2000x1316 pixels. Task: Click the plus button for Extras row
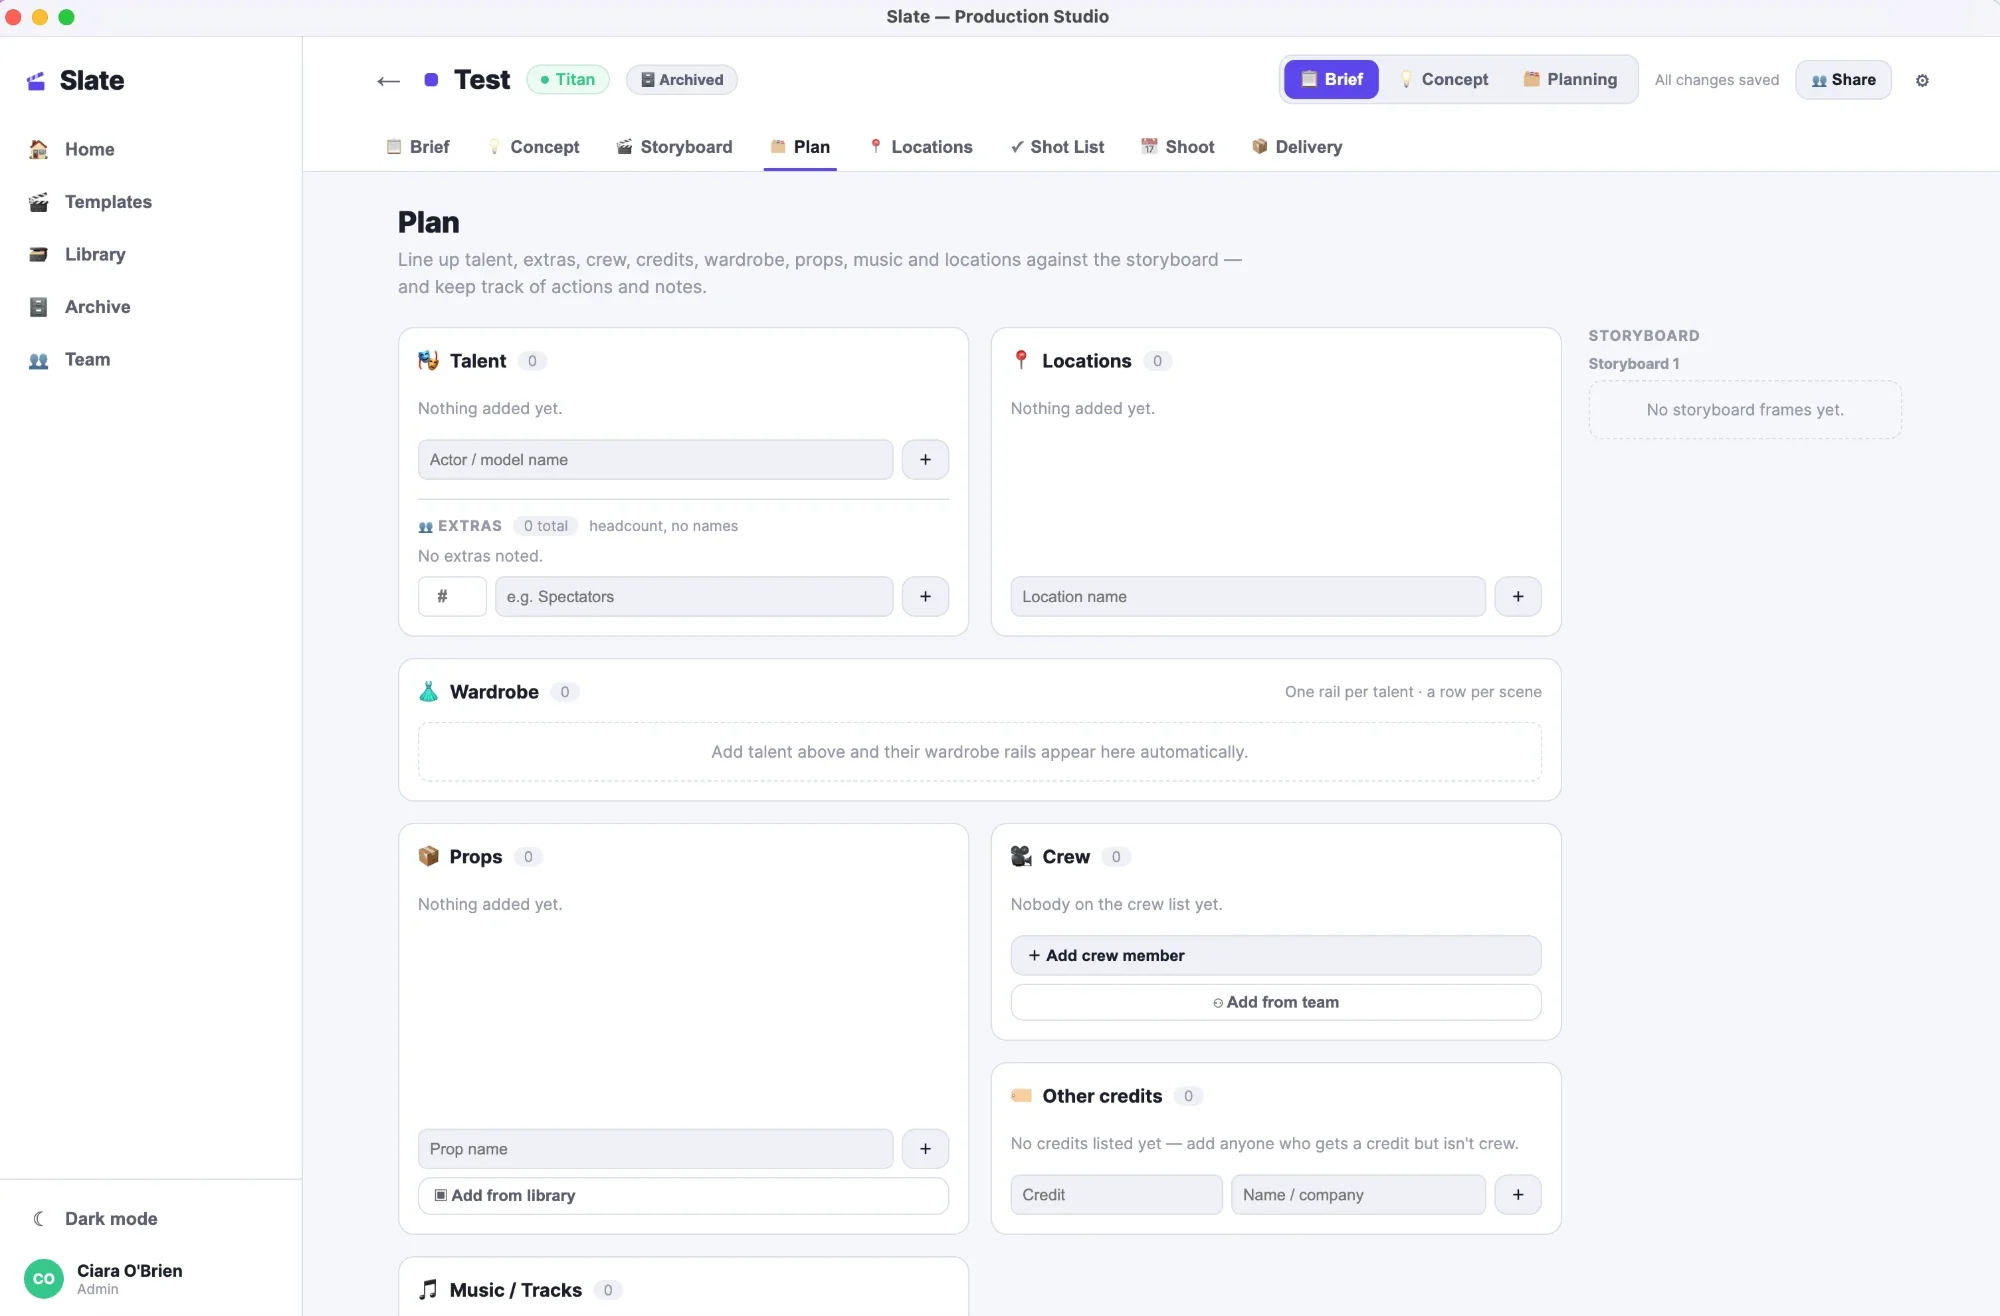(x=925, y=597)
